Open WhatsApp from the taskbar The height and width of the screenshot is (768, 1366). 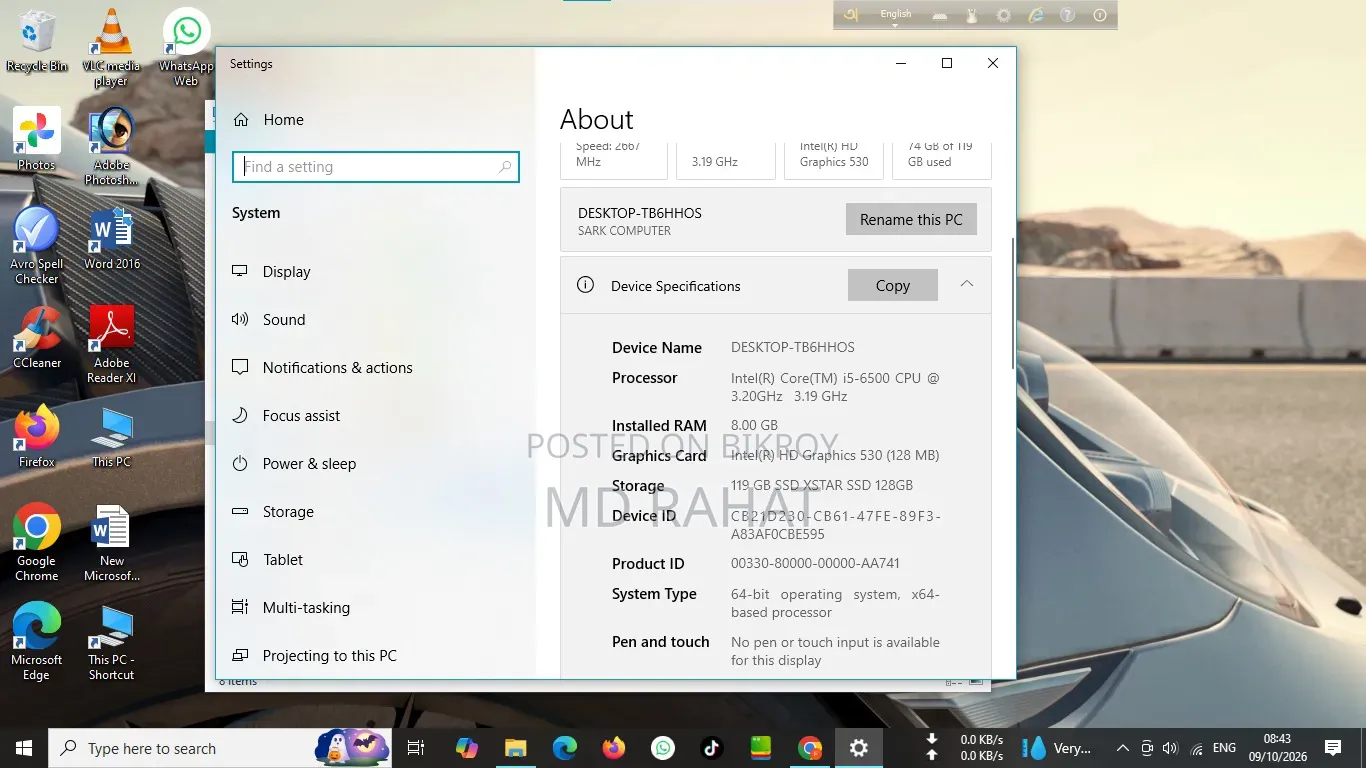pos(662,748)
